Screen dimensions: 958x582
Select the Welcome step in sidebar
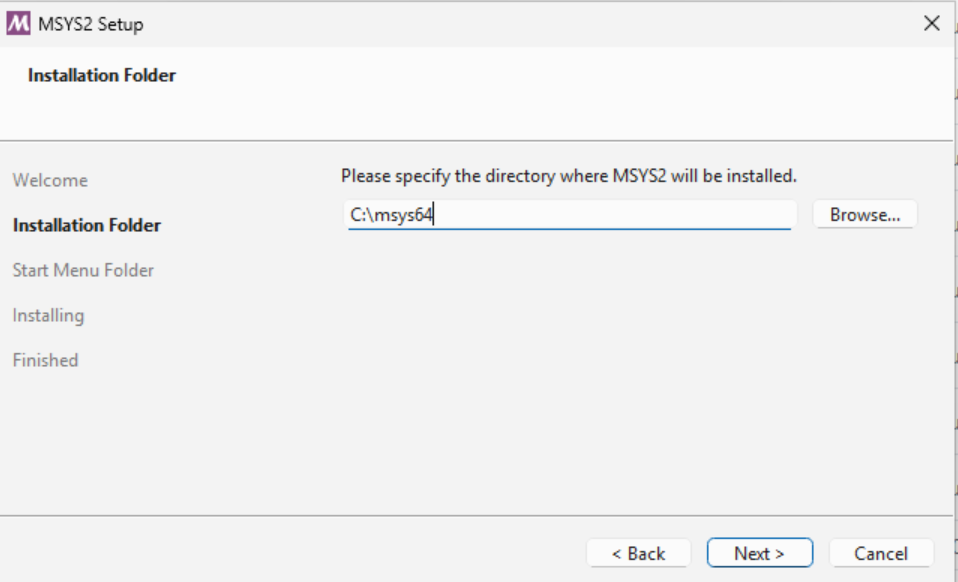click(50, 181)
